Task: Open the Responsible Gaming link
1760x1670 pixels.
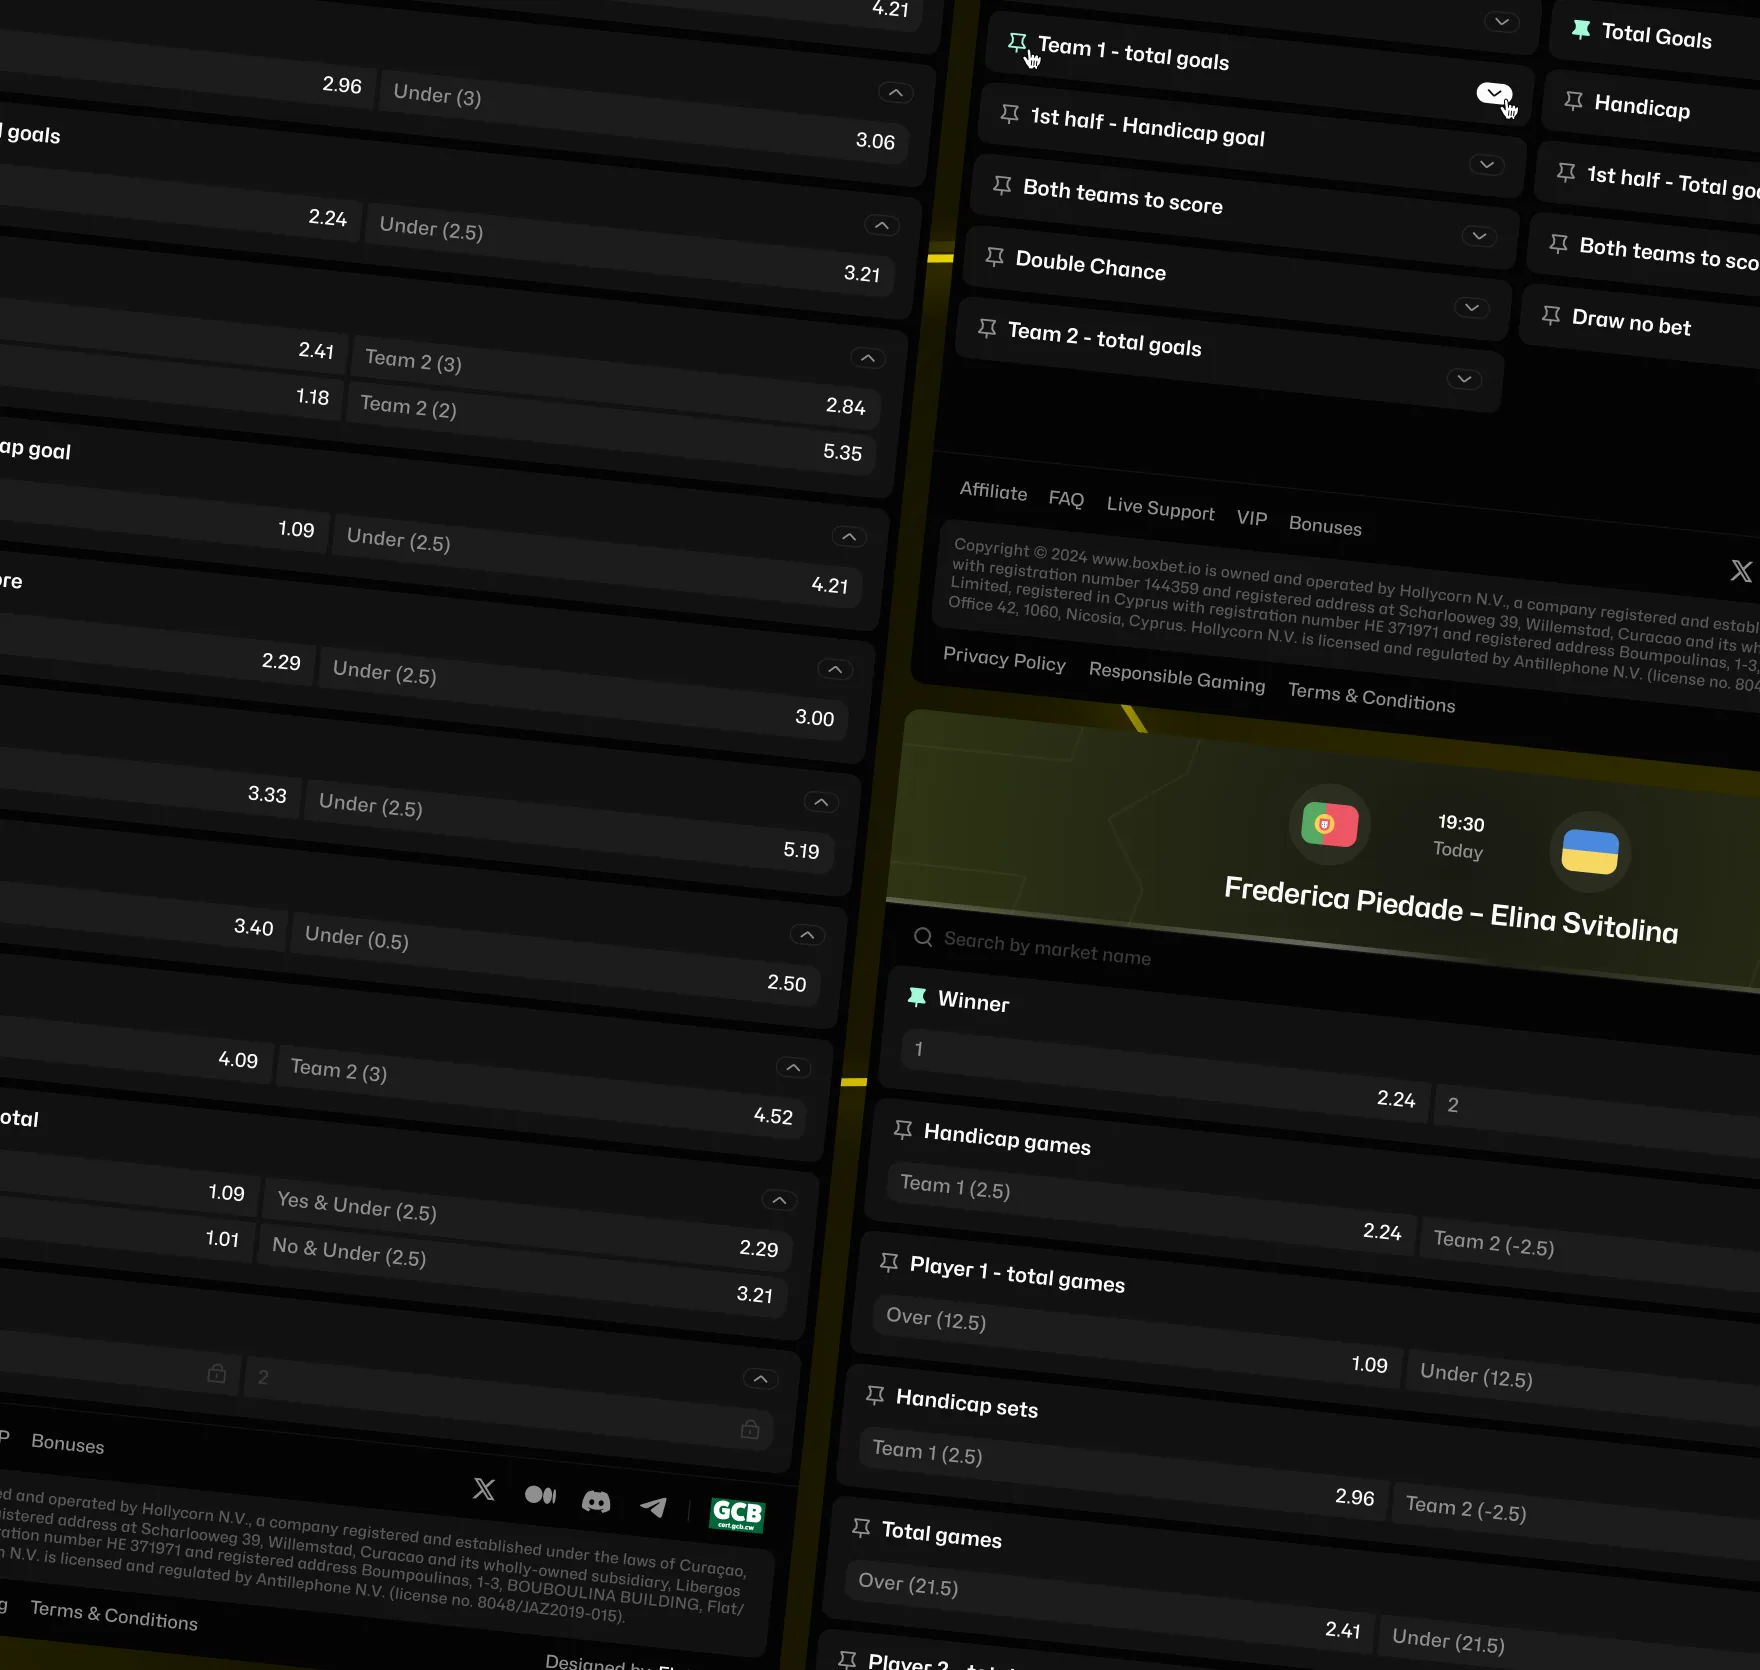Action: pos(1177,678)
